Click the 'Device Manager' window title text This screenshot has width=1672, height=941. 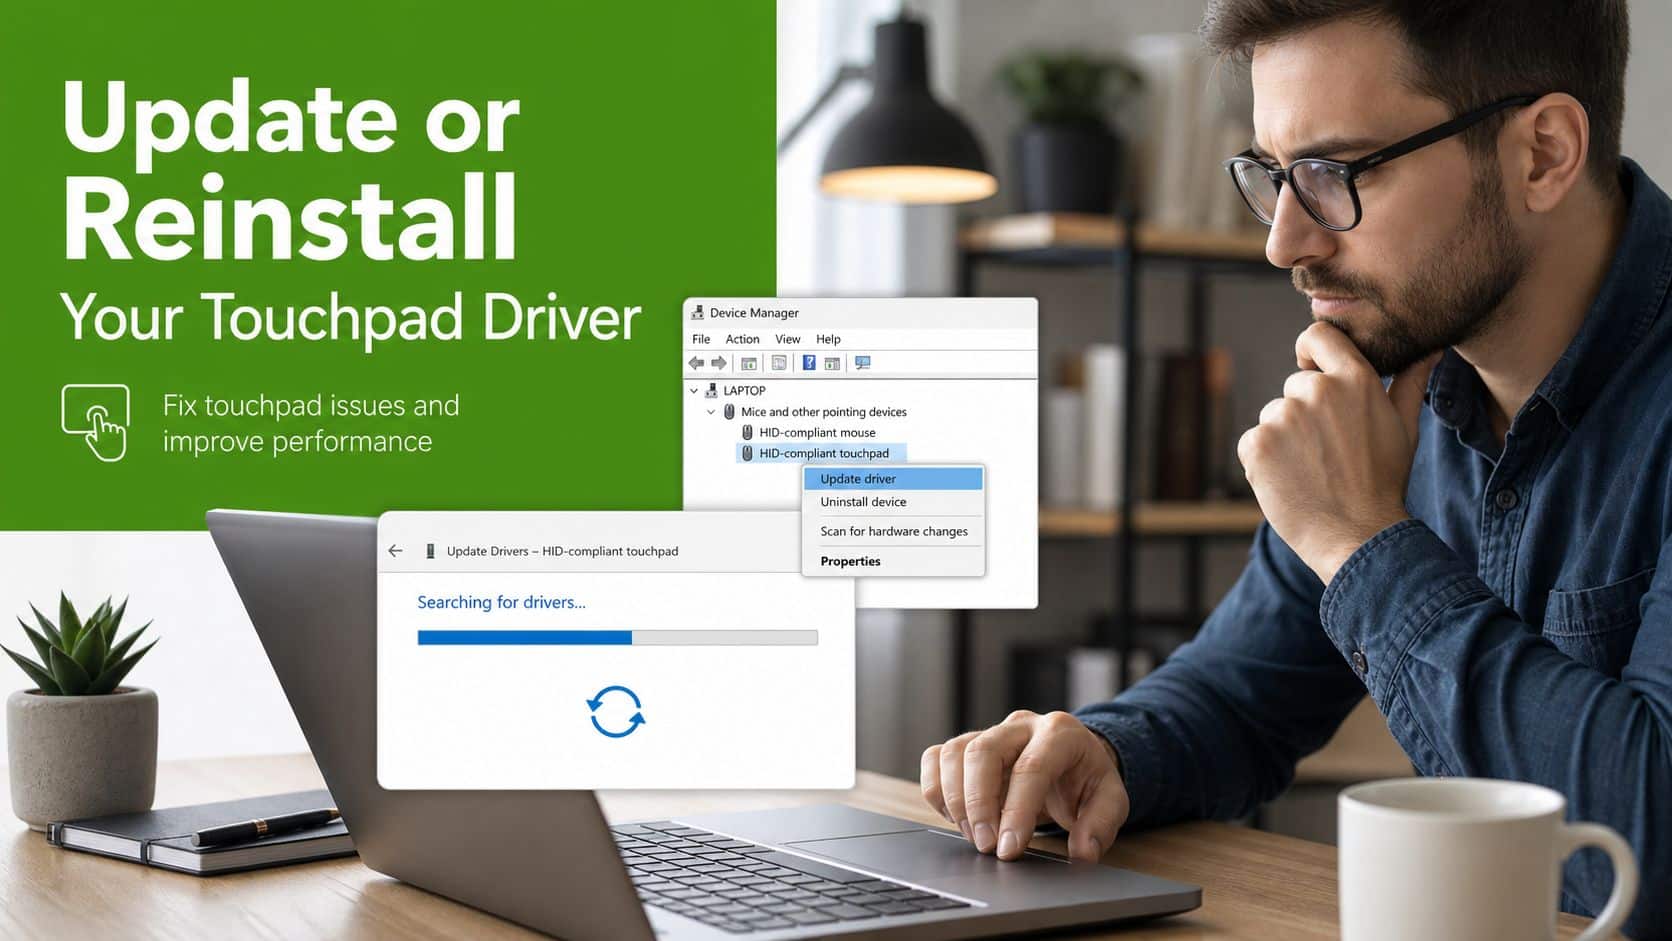(754, 313)
